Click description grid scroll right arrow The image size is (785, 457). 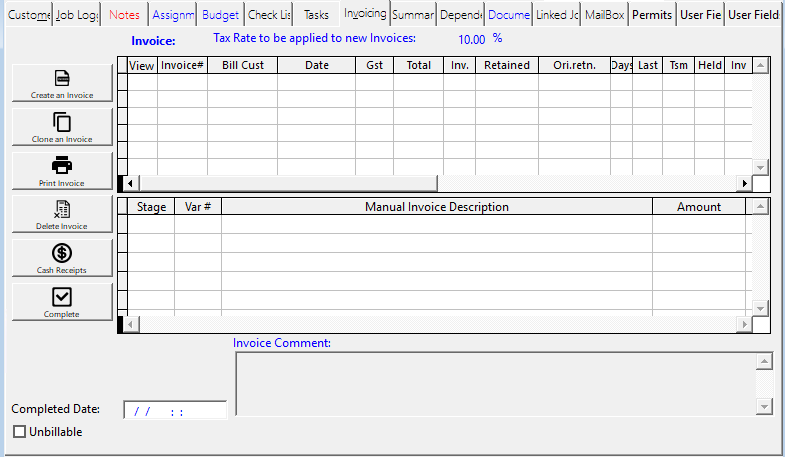[744, 324]
